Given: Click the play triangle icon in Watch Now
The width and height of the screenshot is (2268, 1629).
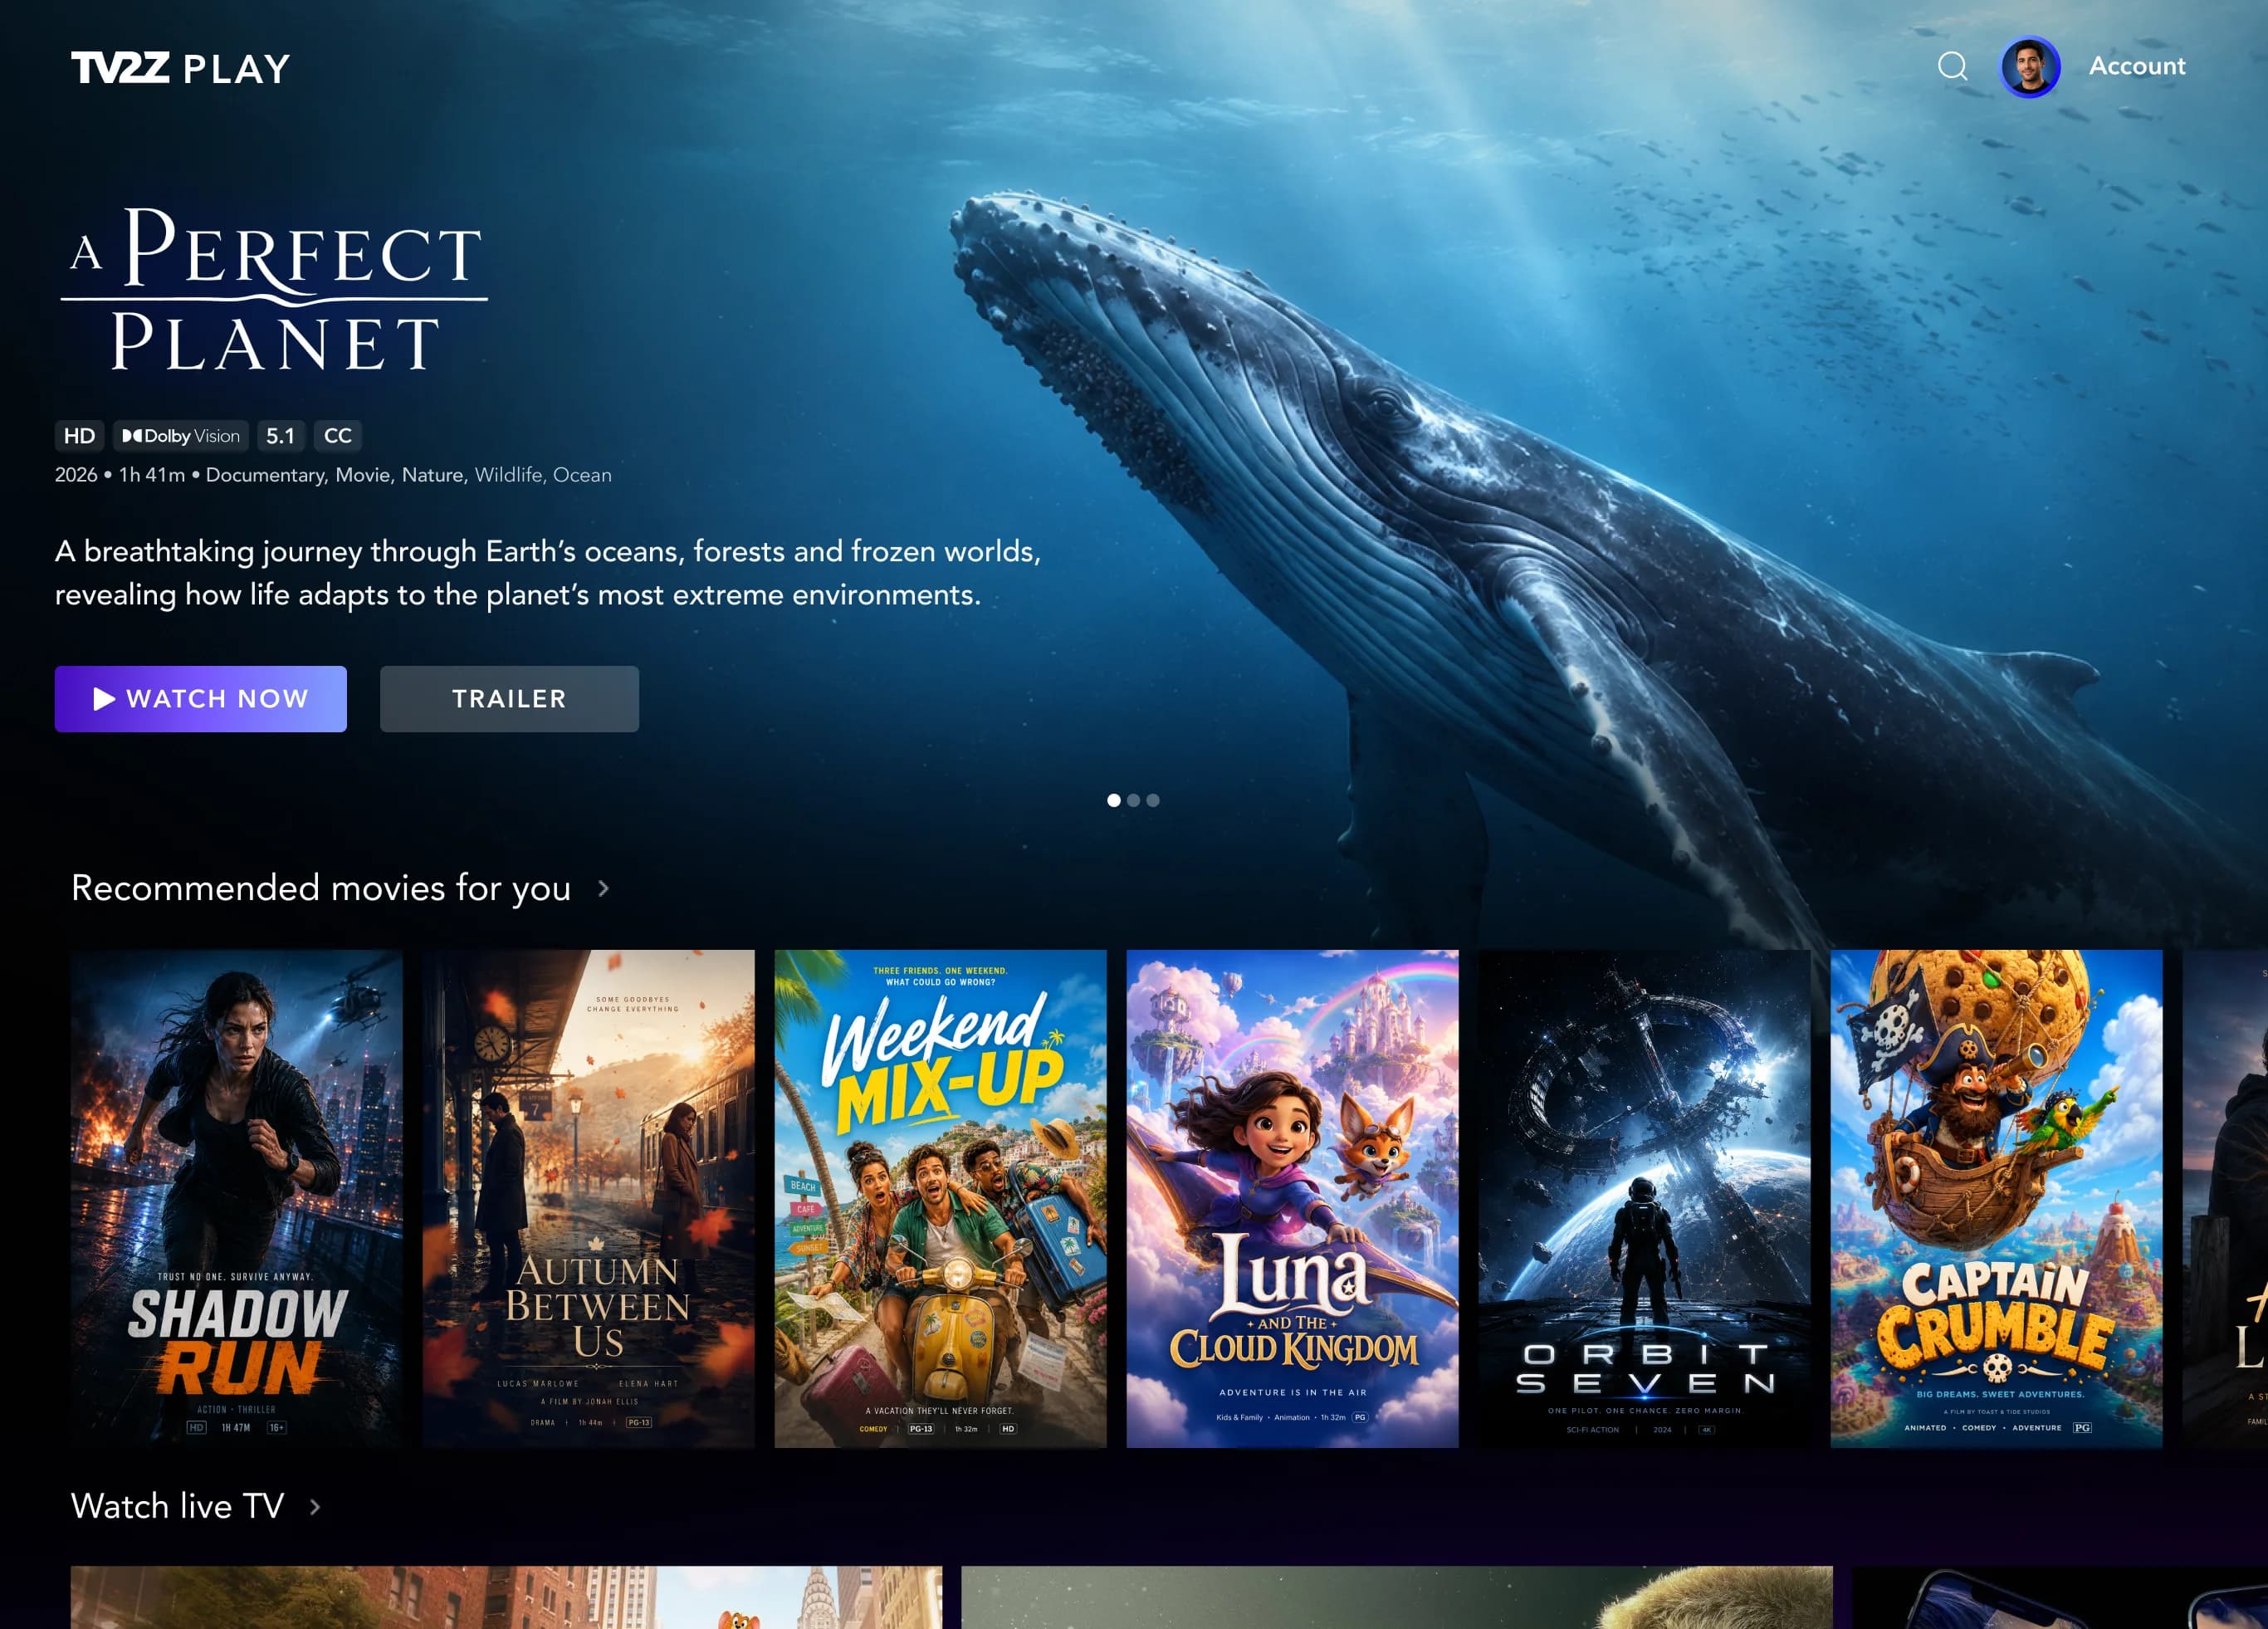Looking at the screenshot, I should [x=104, y=699].
